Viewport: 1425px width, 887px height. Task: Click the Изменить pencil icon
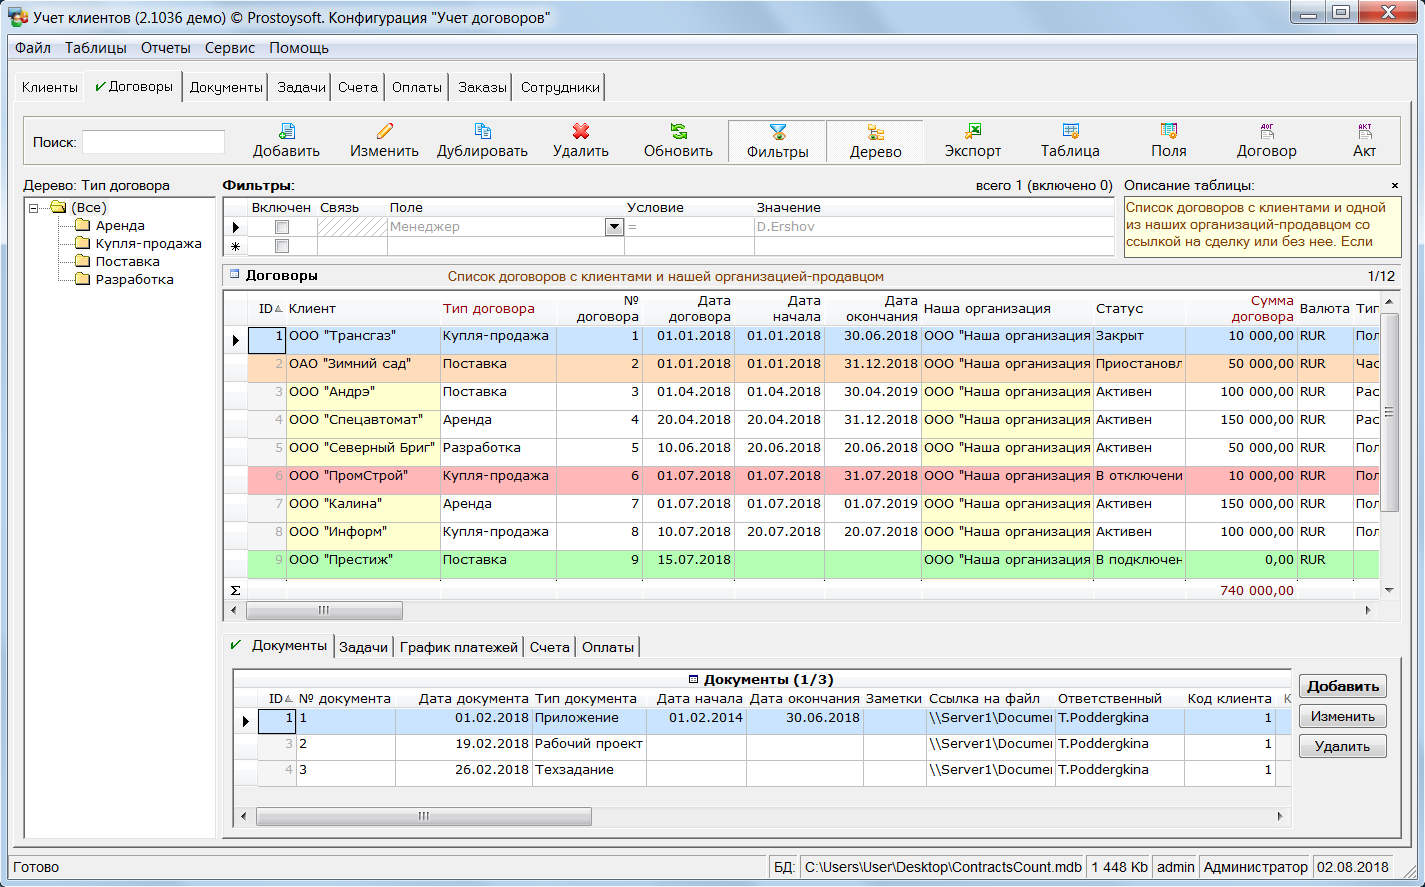[384, 132]
